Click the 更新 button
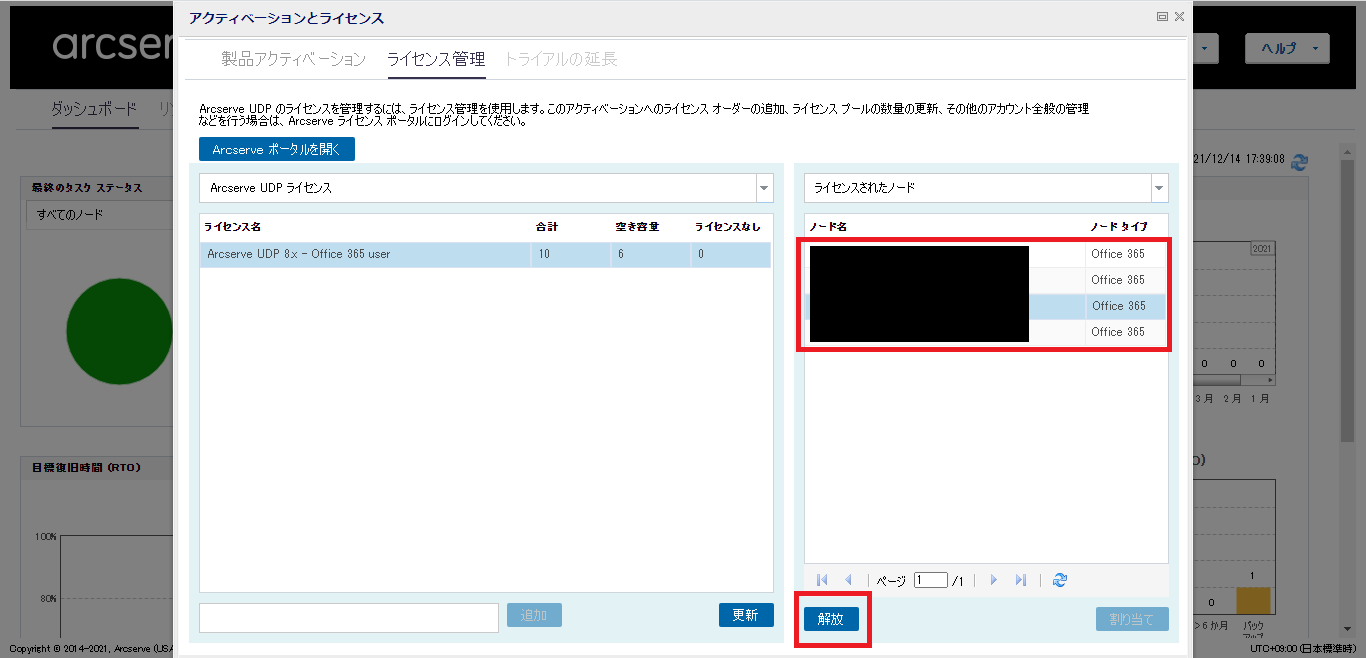Image resolution: width=1366 pixels, height=658 pixels. [x=746, y=615]
